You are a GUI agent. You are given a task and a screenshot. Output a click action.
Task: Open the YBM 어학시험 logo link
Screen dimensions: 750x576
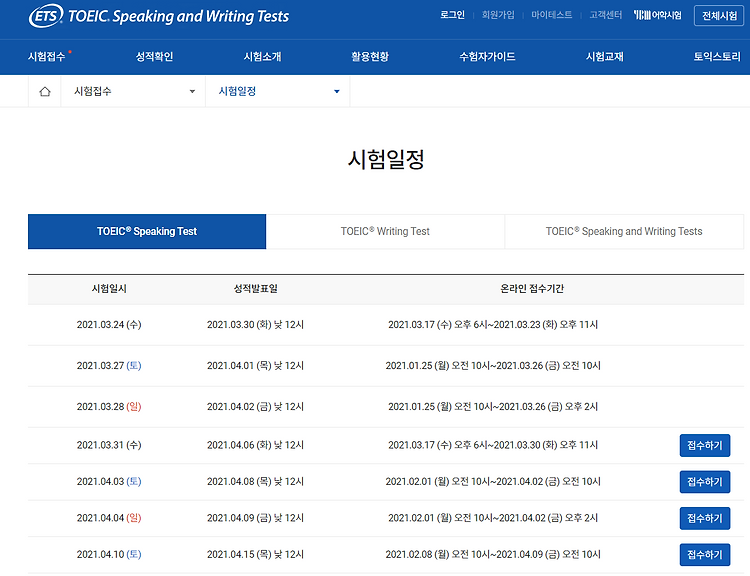[657, 15]
